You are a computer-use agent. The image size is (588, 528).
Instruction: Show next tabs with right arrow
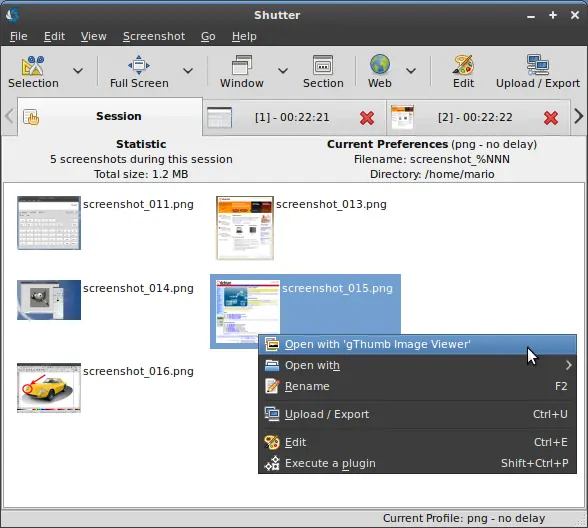[579, 117]
